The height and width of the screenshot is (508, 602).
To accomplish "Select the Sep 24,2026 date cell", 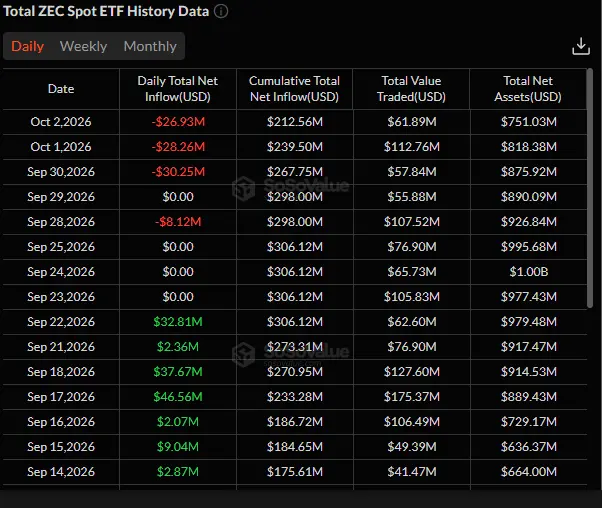I will click(61, 271).
